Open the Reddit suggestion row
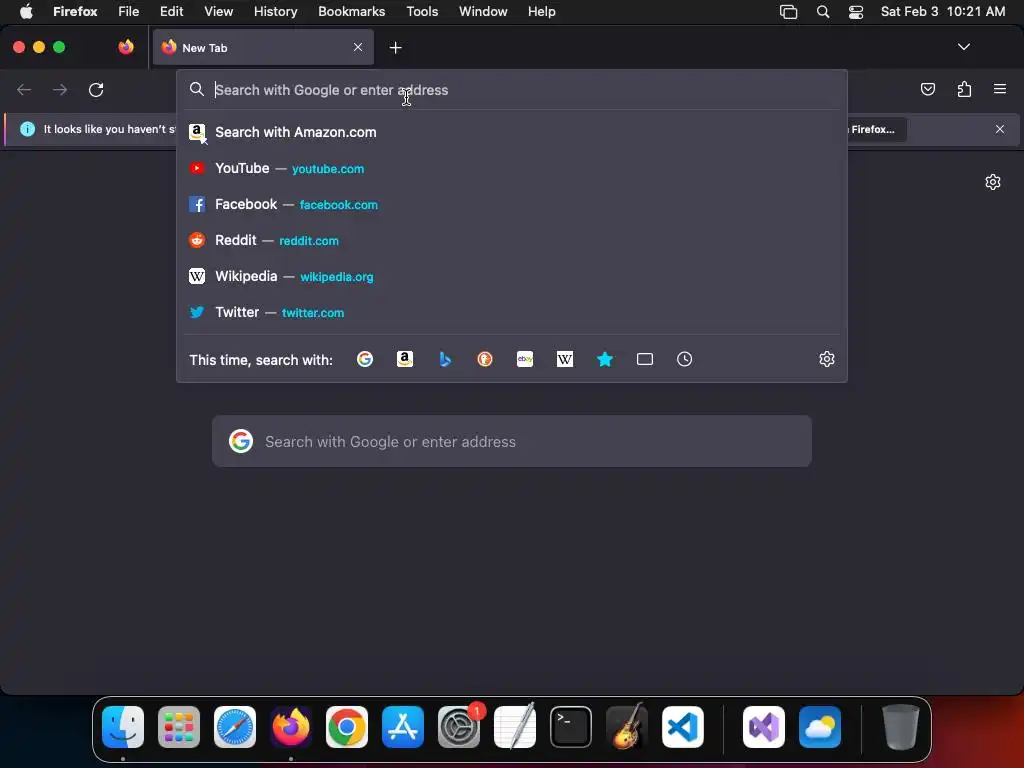The width and height of the screenshot is (1024, 768). click(x=512, y=240)
